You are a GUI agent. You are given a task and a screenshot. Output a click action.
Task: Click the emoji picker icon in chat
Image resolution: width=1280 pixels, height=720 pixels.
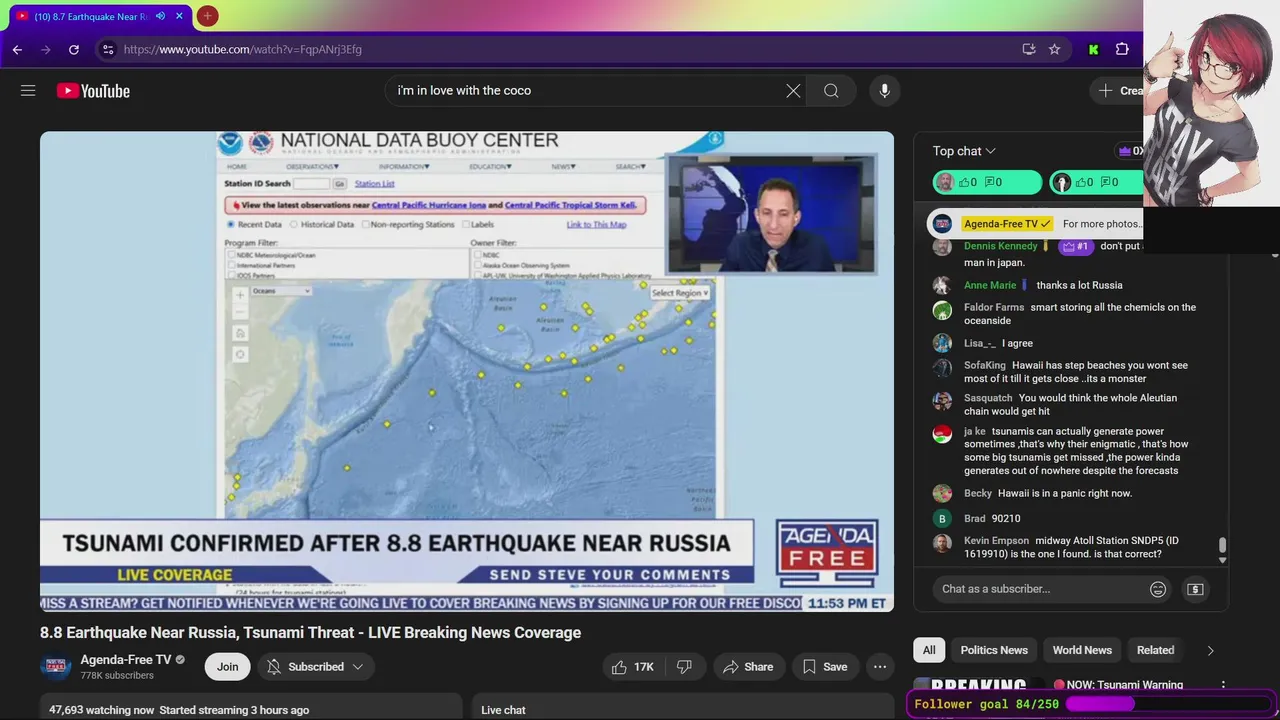(x=1158, y=589)
